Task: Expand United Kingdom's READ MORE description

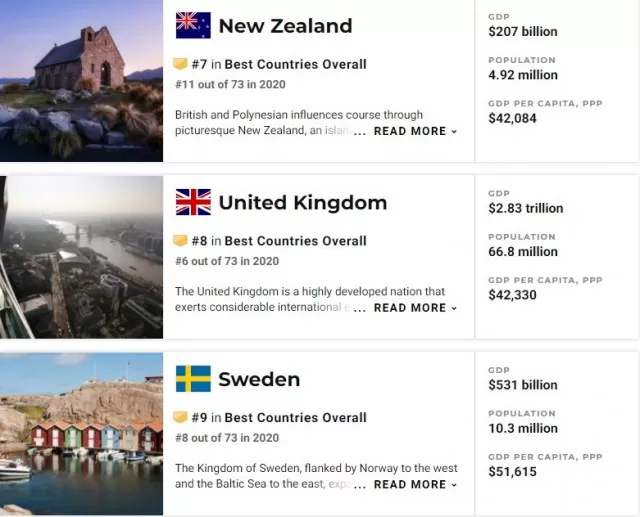Action: pos(415,308)
